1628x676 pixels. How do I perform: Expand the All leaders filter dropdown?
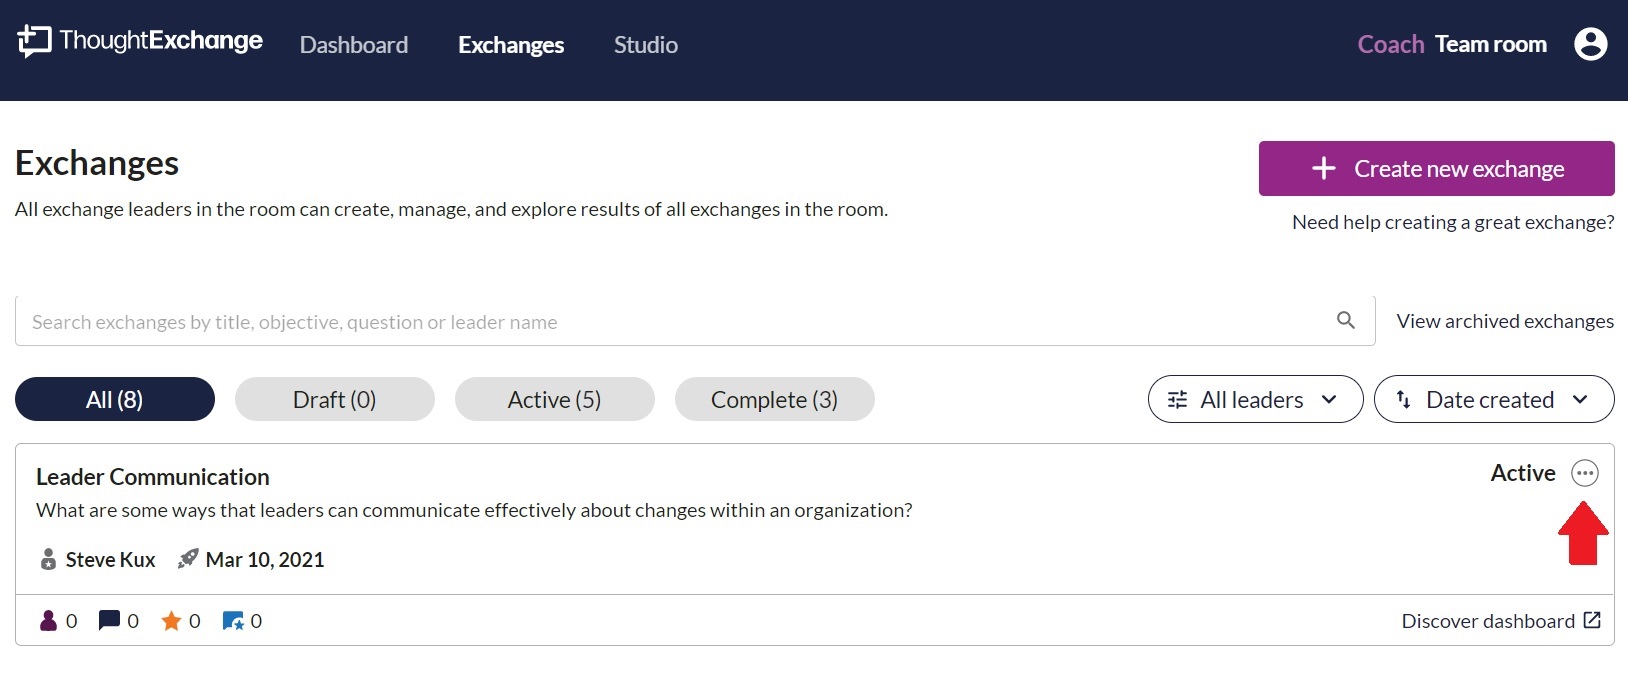1255,399
